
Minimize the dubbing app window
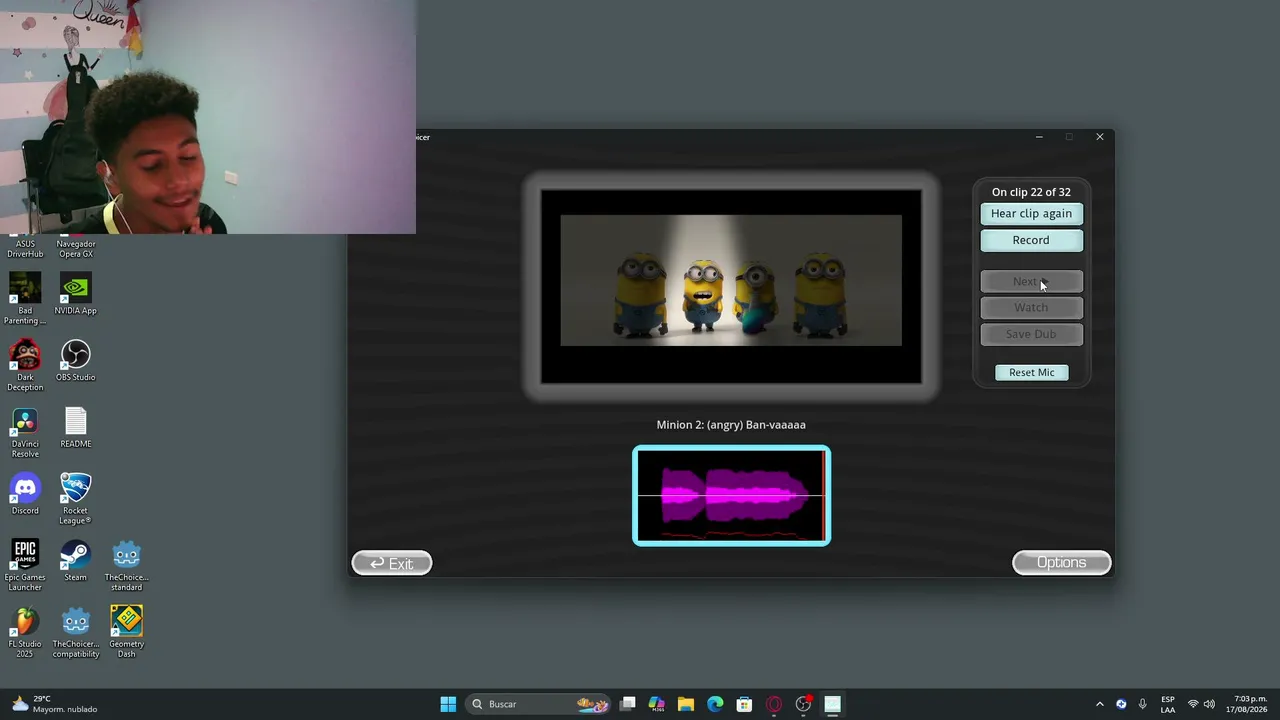(x=1039, y=137)
